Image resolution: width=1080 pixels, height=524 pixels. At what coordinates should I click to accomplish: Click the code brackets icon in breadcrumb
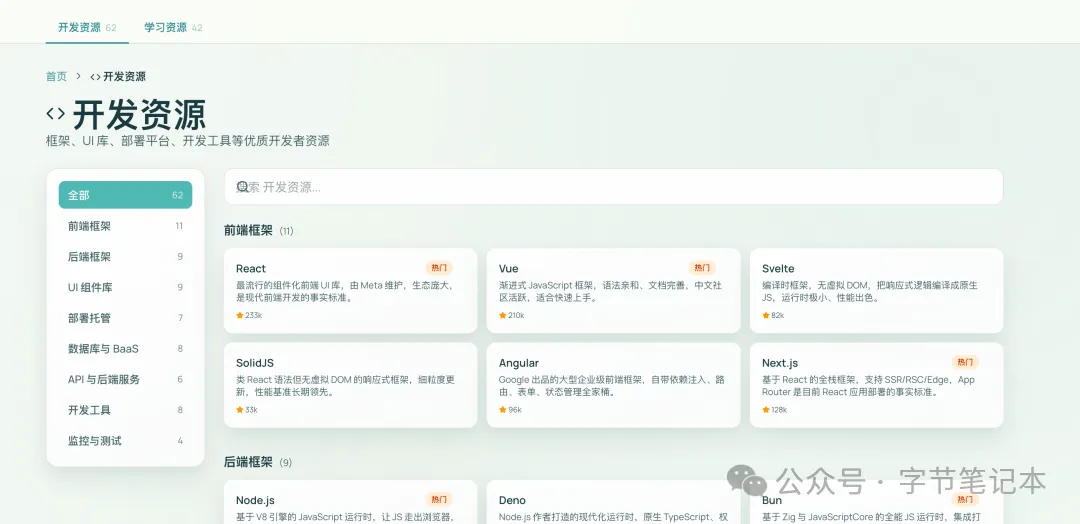pos(96,76)
